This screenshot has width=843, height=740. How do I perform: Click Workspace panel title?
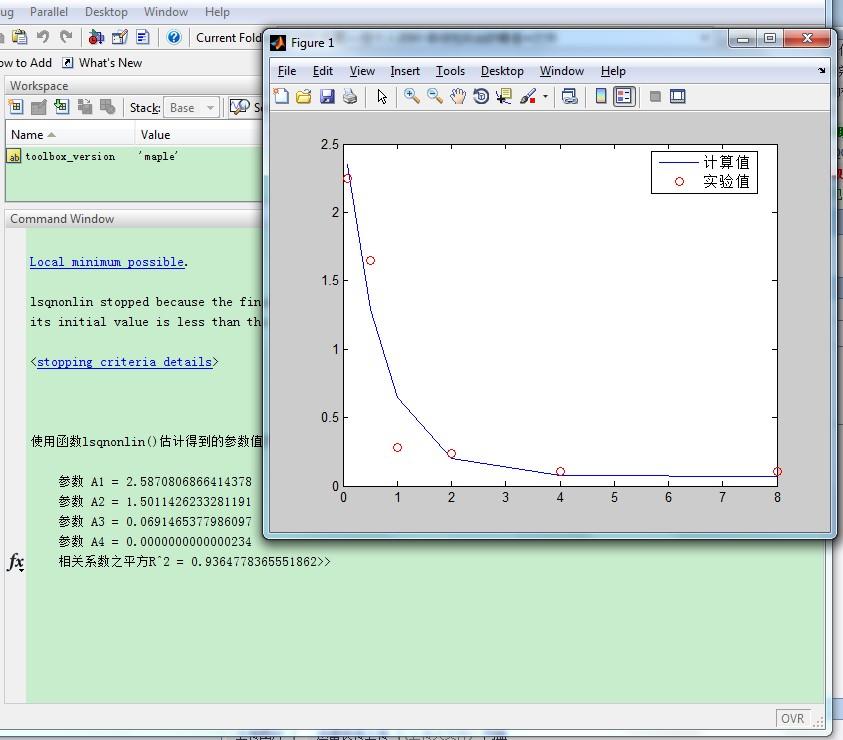pyautogui.click(x=39, y=86)
